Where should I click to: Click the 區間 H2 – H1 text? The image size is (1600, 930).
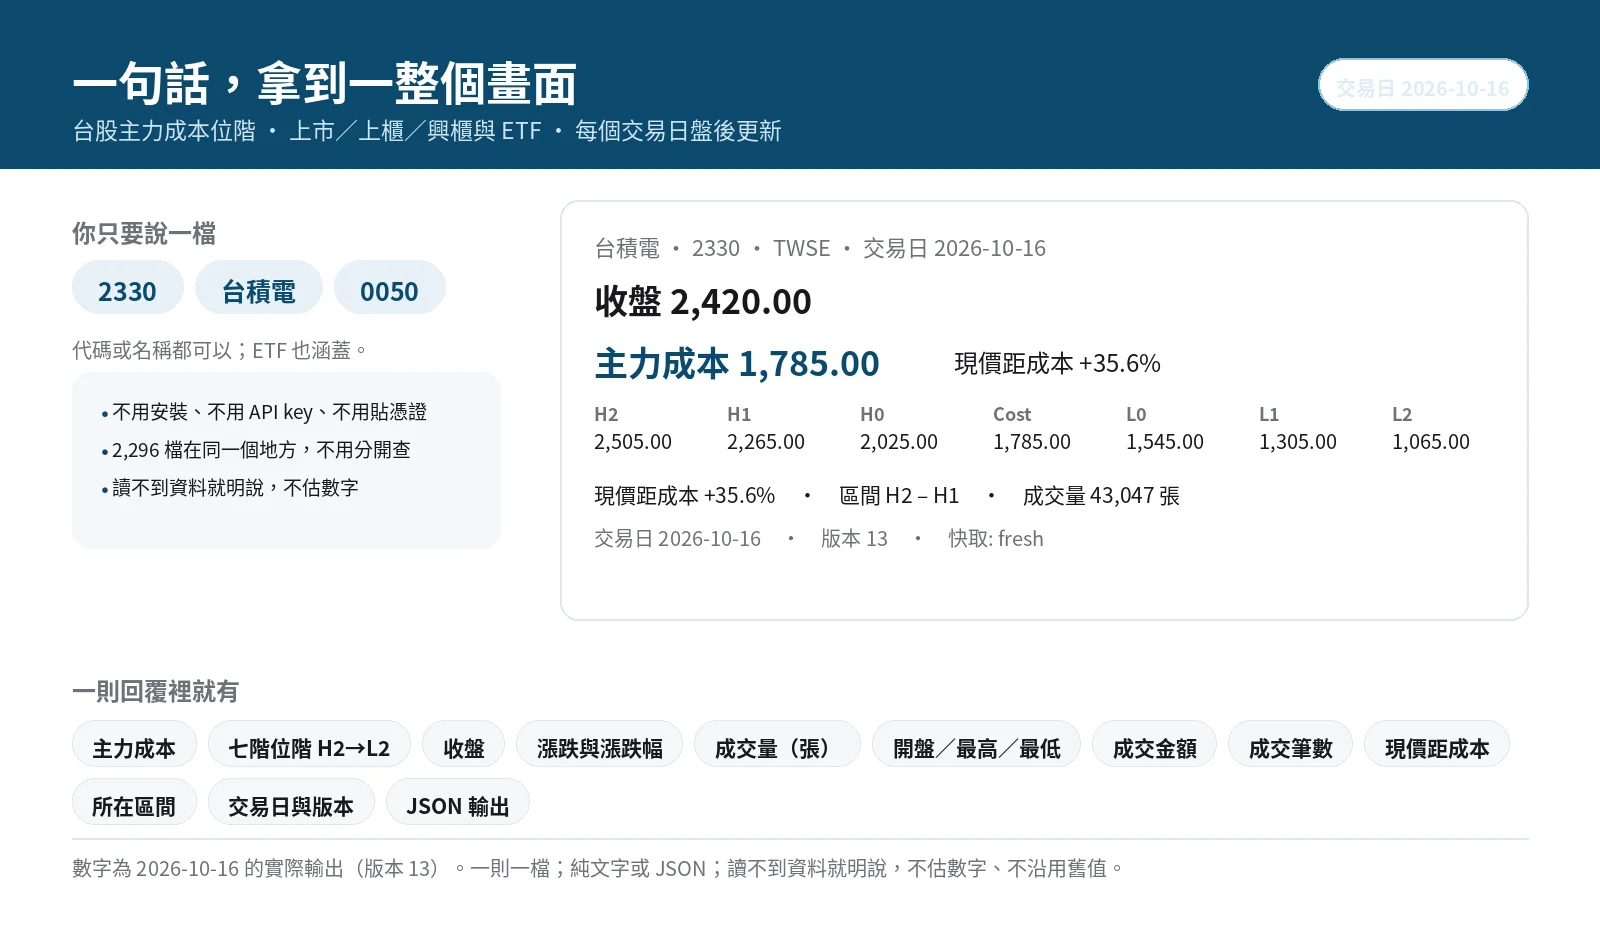[899, 496]
